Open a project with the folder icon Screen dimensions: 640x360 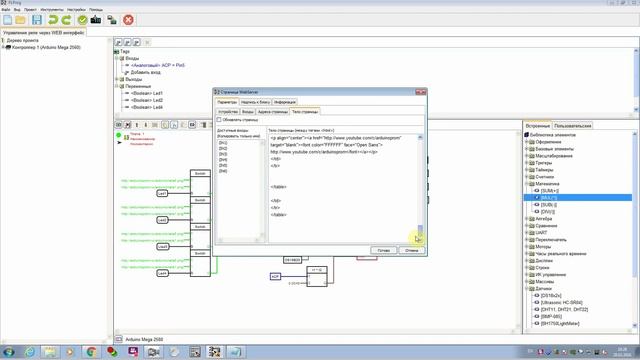[x=21, y=20]
